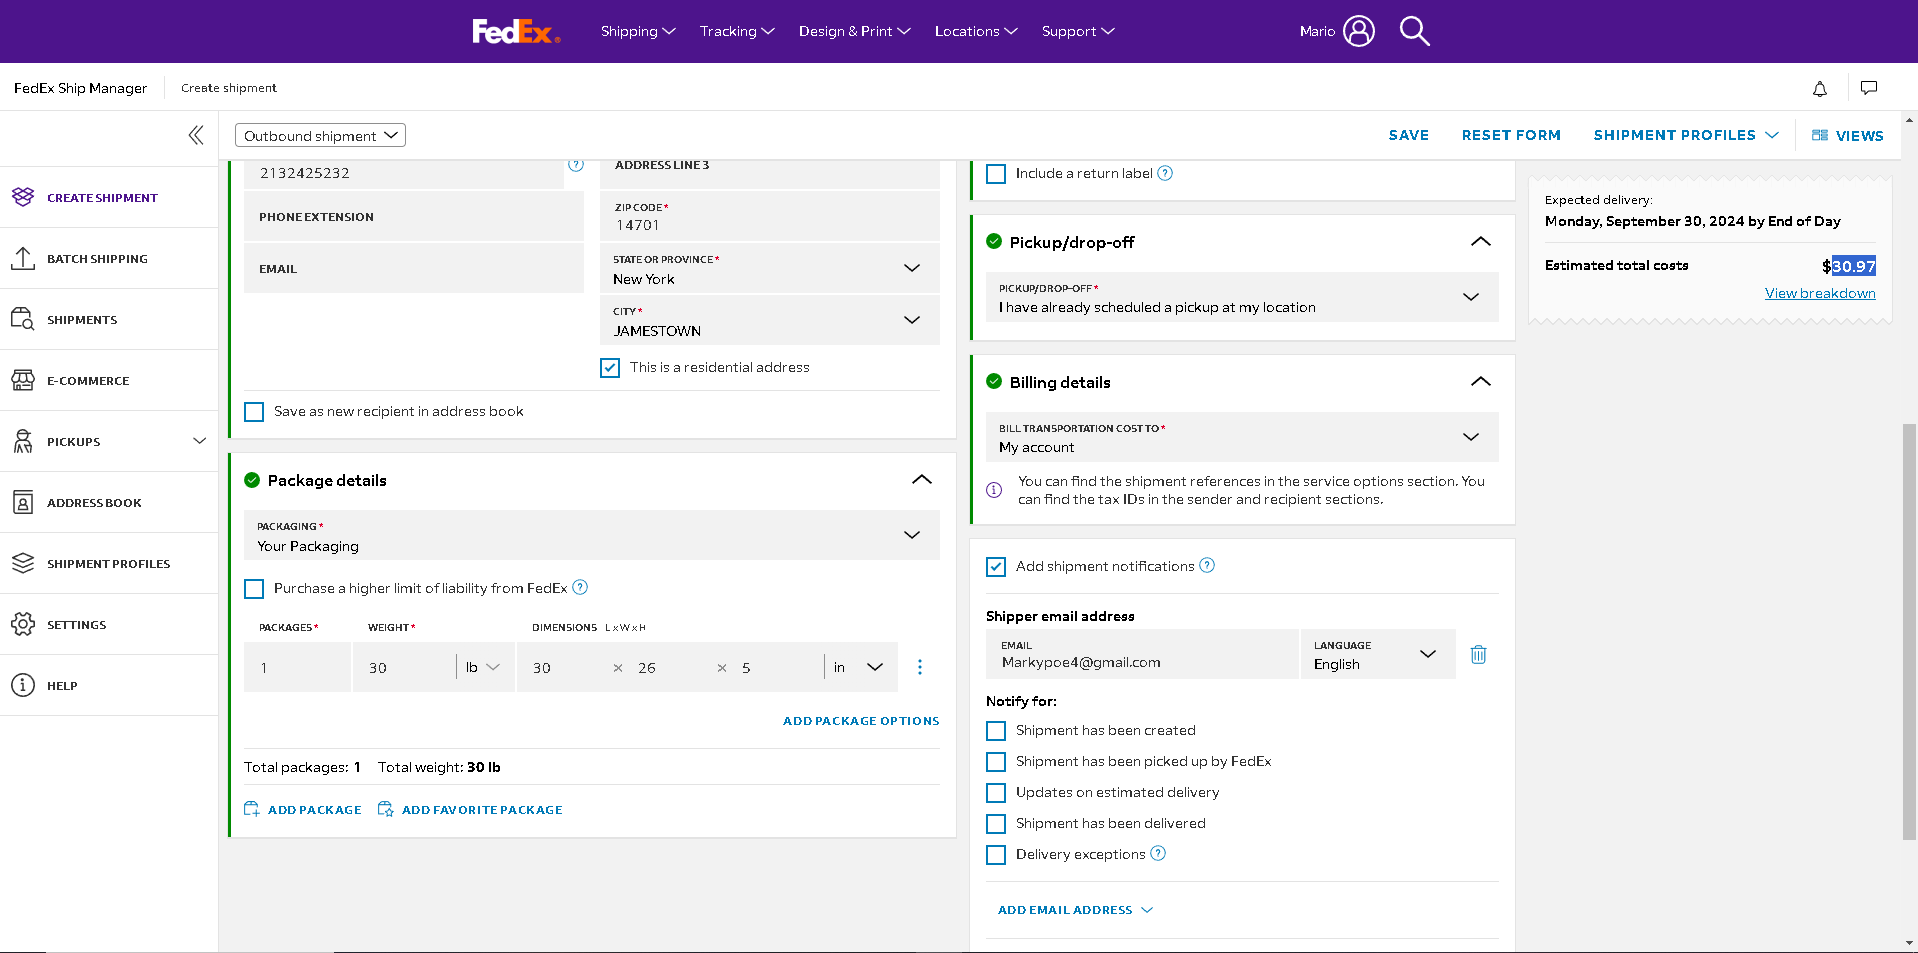Click the Shipment Profiles layers icon
1918x953 pixels.
click(x=23, y=563)
